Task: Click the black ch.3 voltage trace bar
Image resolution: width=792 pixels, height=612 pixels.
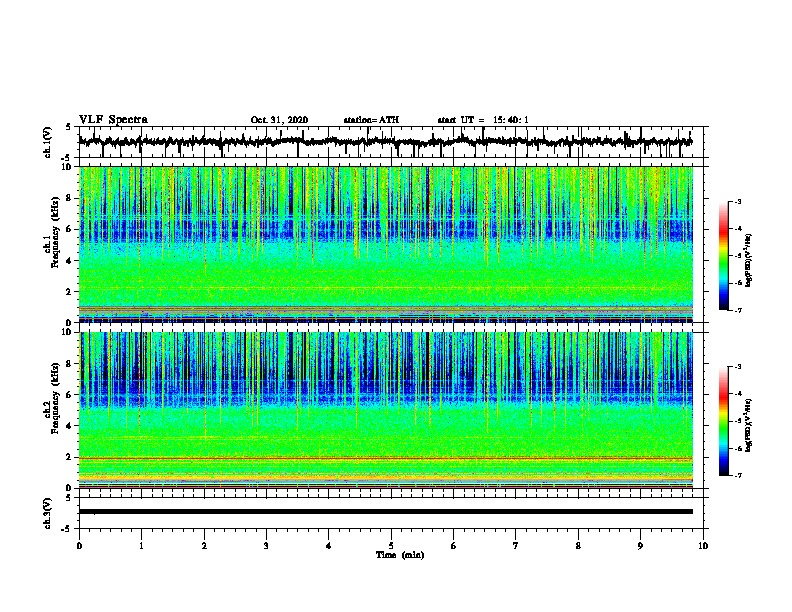Action: 386,512
